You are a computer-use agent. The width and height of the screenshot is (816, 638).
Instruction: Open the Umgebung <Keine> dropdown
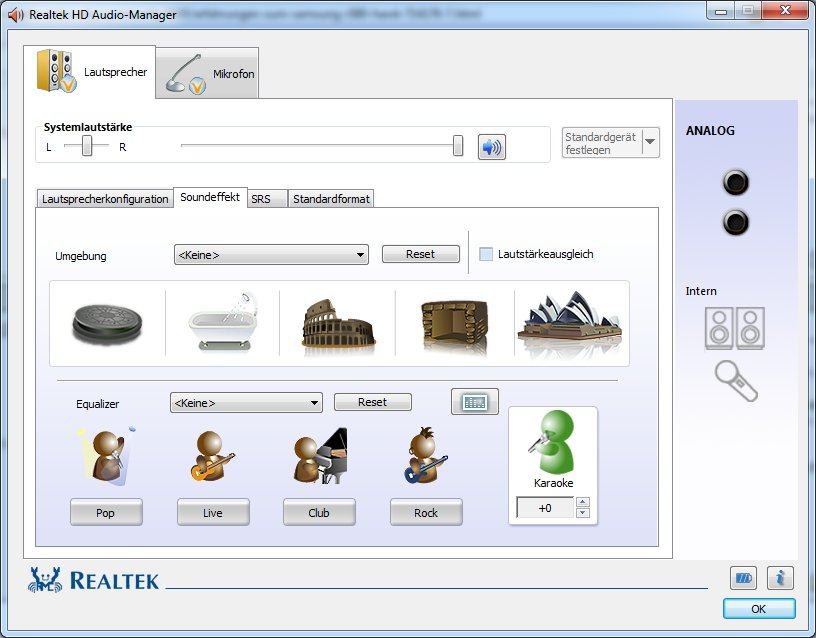tap(271, 254)
